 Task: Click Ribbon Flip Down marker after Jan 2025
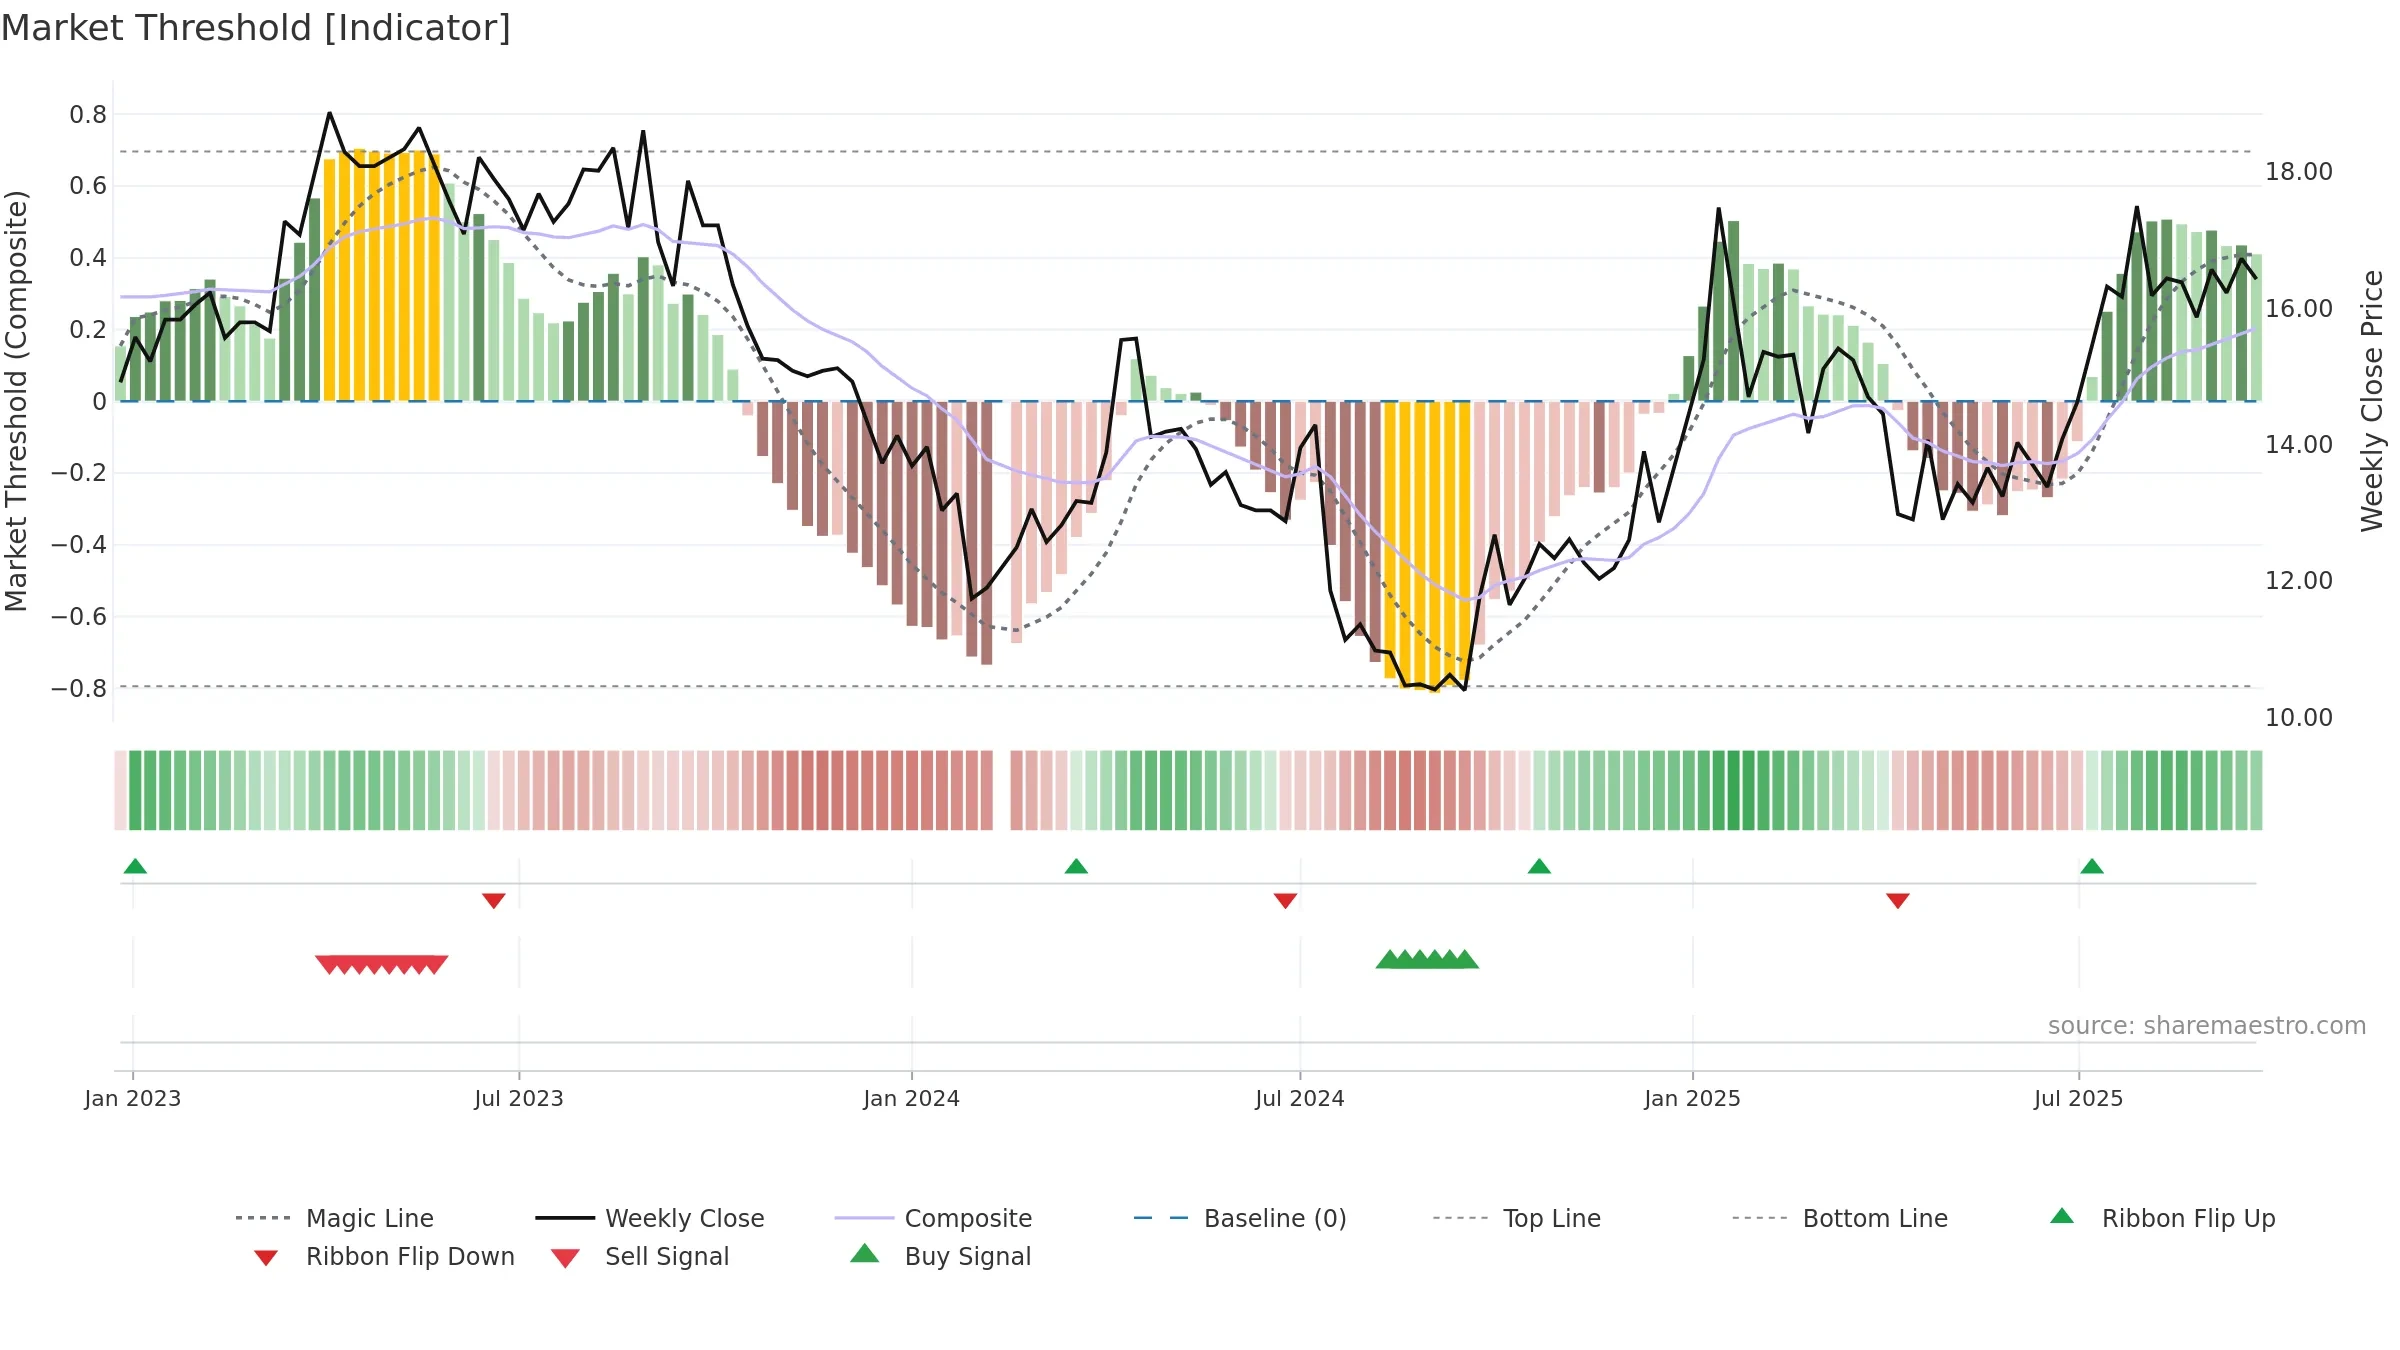[x=1898, y=901]
